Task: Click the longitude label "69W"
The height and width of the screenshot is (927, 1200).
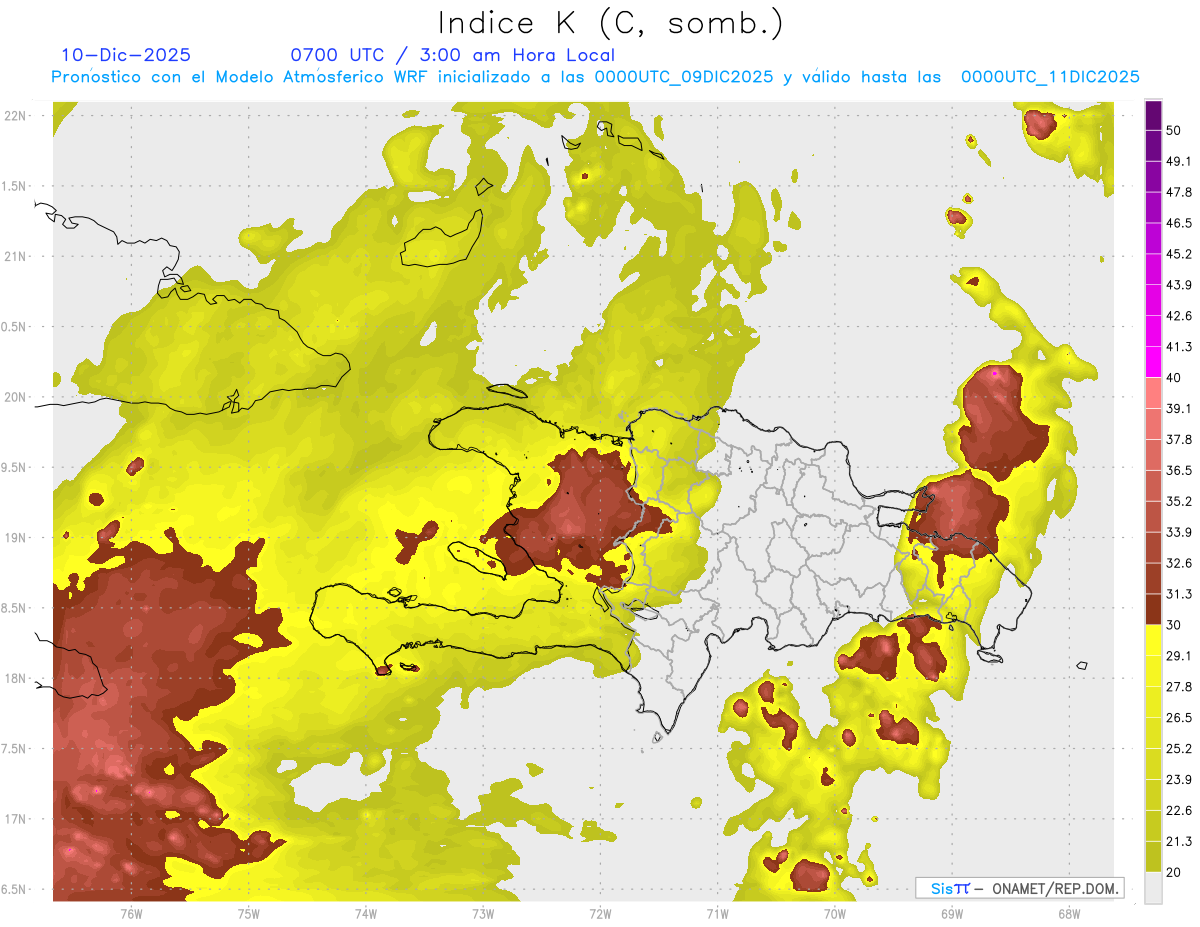Action: [x=952, y=913]
